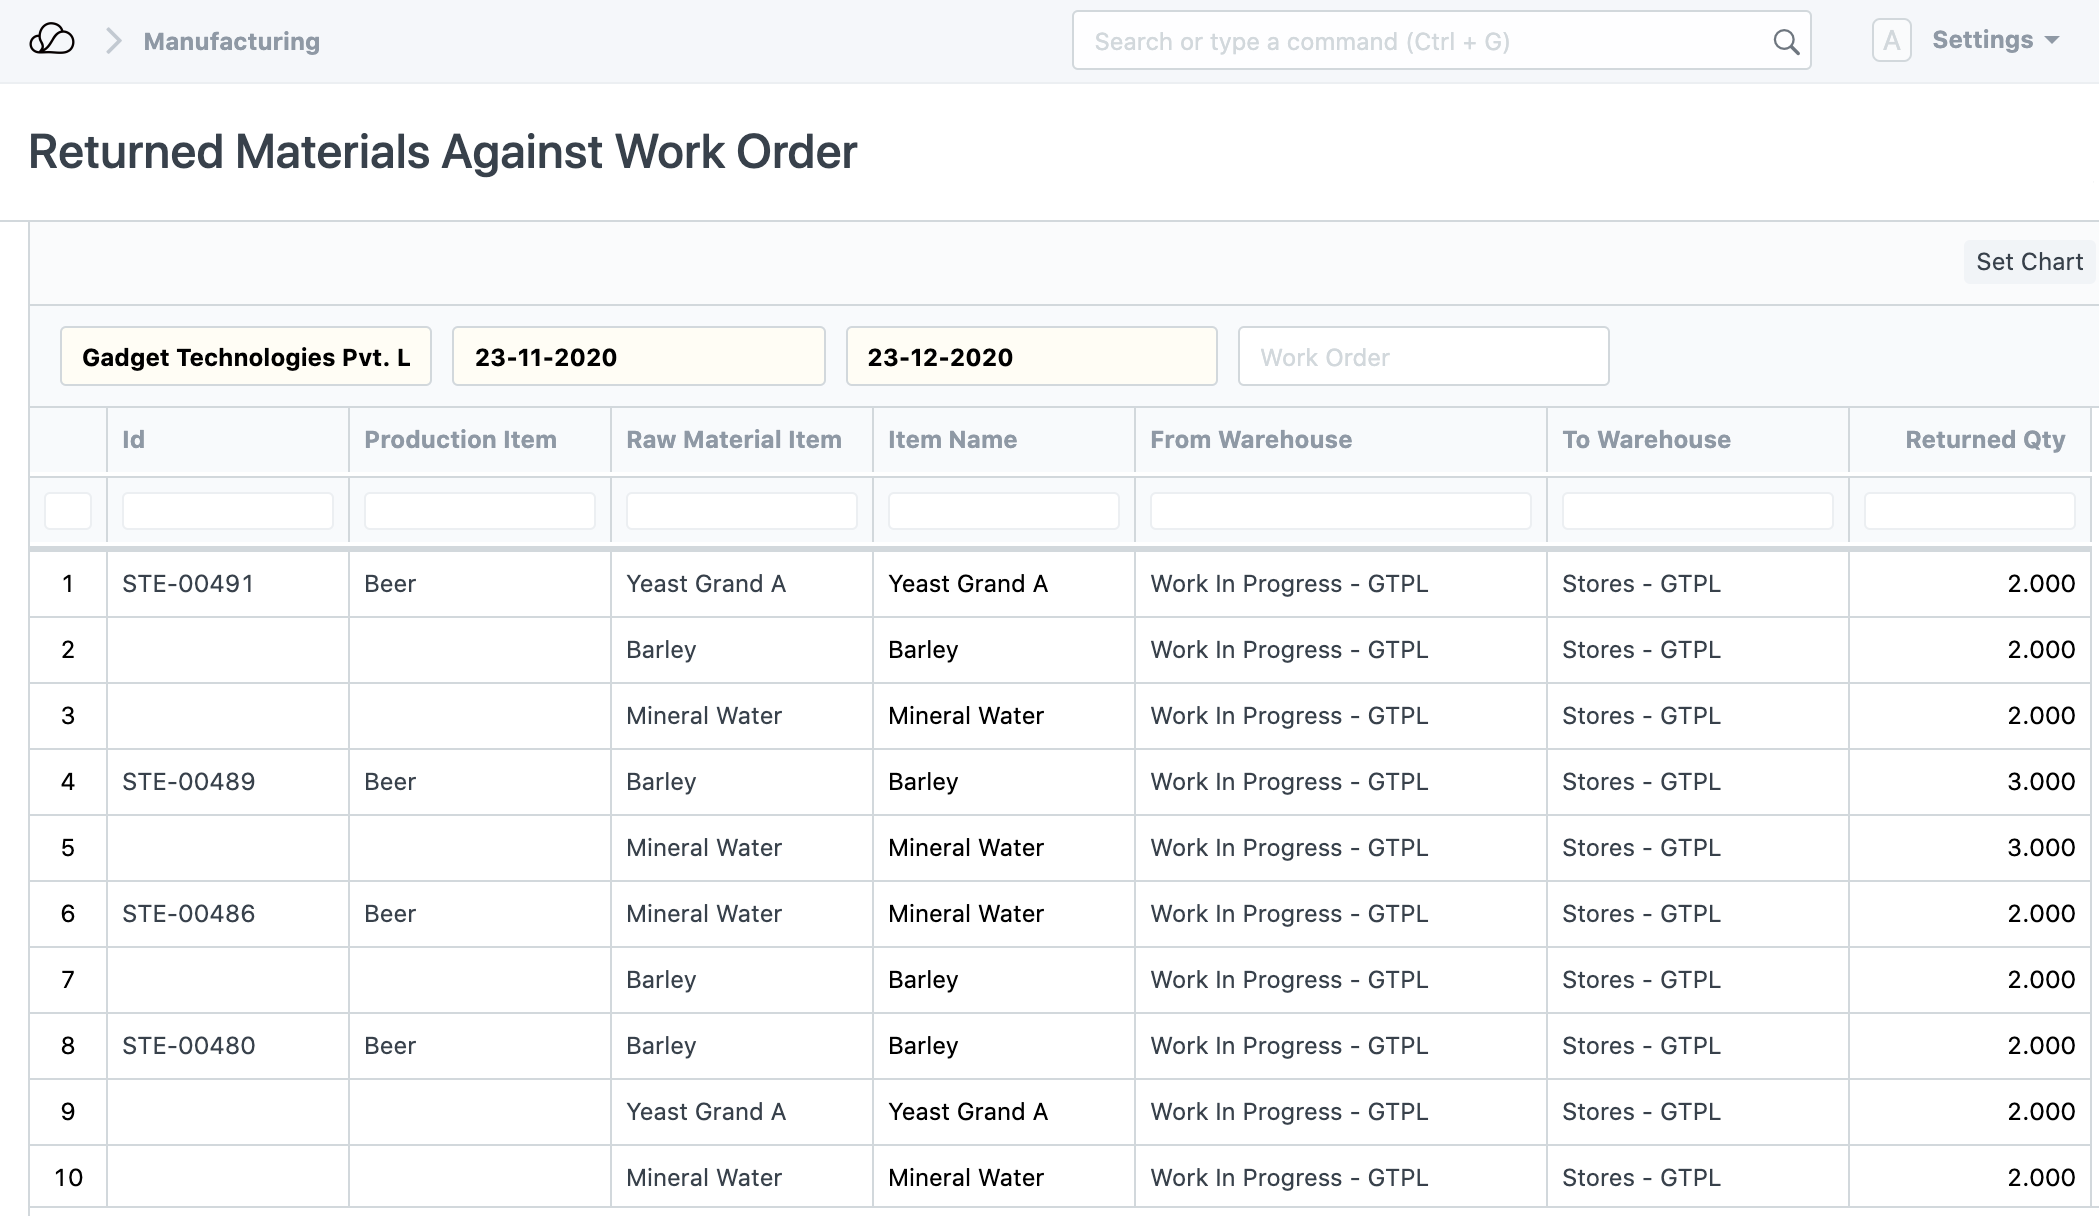Click the Returned Qty column header
This screenshot has height=1216, width=2099.
click(x=1984, y=440)
